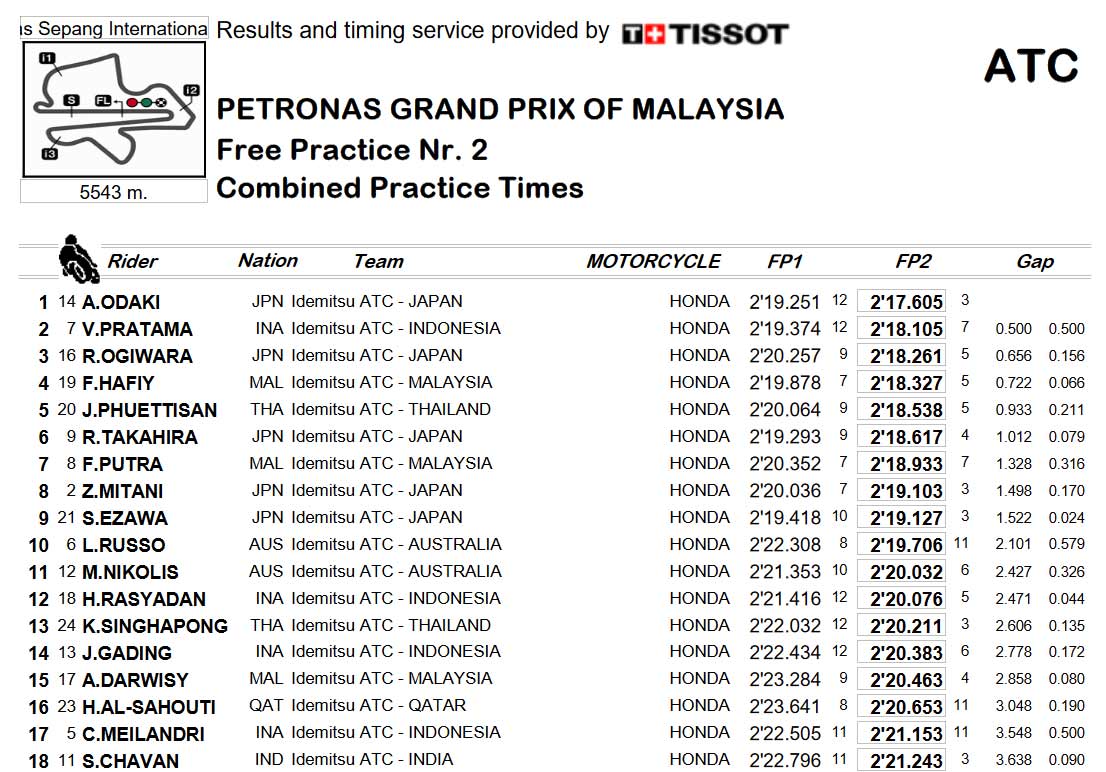Click rider name H.AL-SAHOUTI
The width and height of the screenshot is (1106, 772).
click(x=149, y=707)
